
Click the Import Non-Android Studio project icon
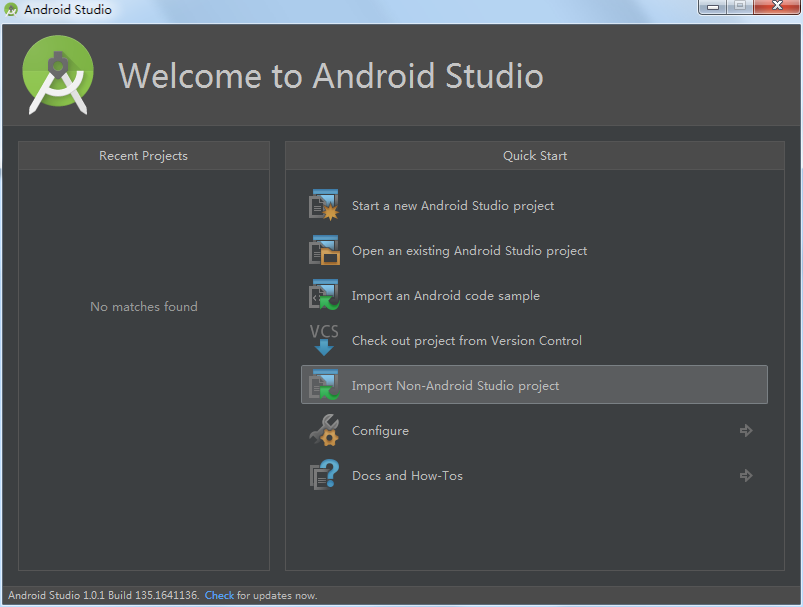coord(323,385)
